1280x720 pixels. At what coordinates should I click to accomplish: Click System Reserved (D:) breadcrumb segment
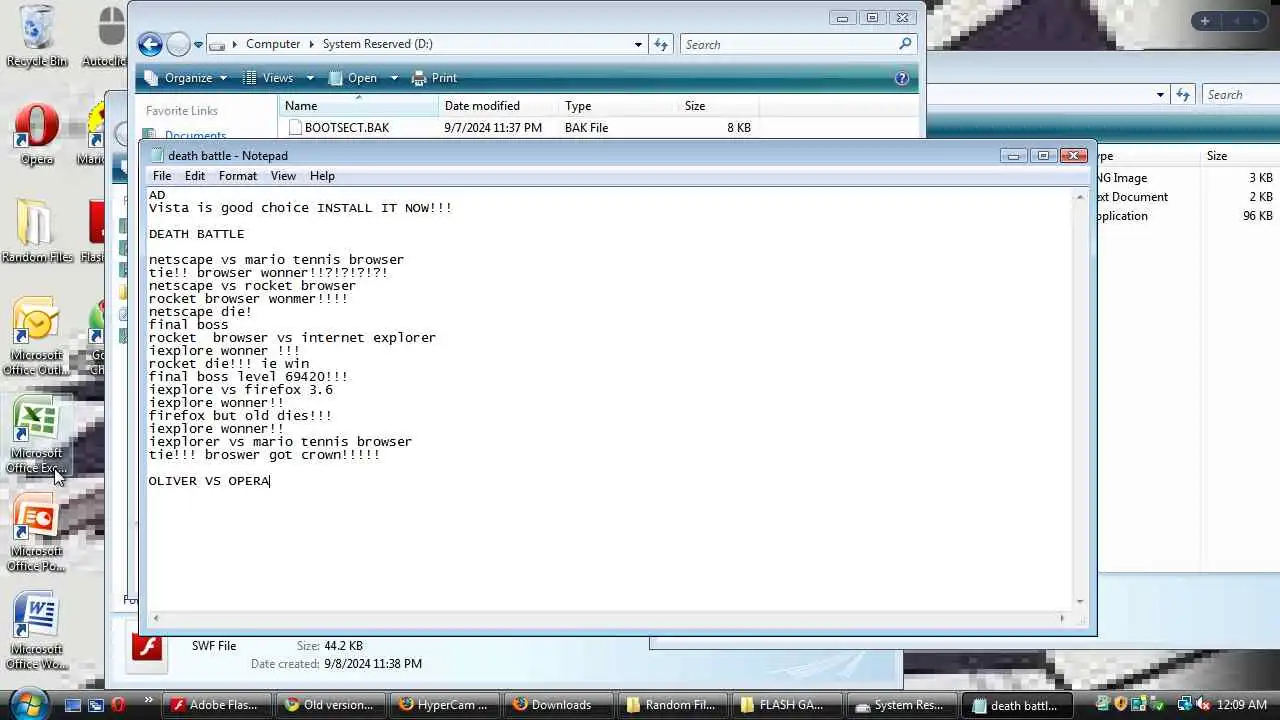[377, 44]
